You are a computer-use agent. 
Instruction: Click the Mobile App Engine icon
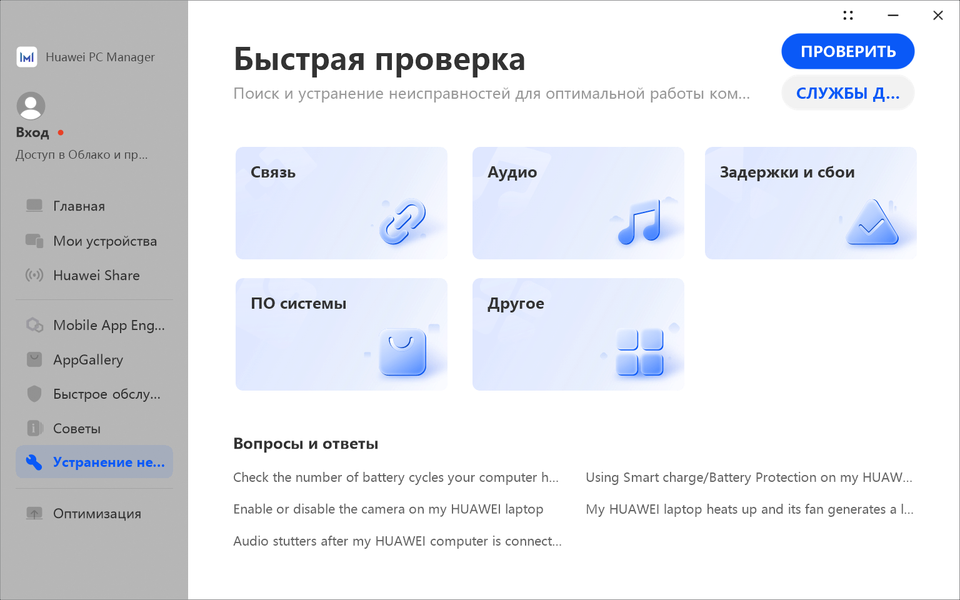pos(34,325)
